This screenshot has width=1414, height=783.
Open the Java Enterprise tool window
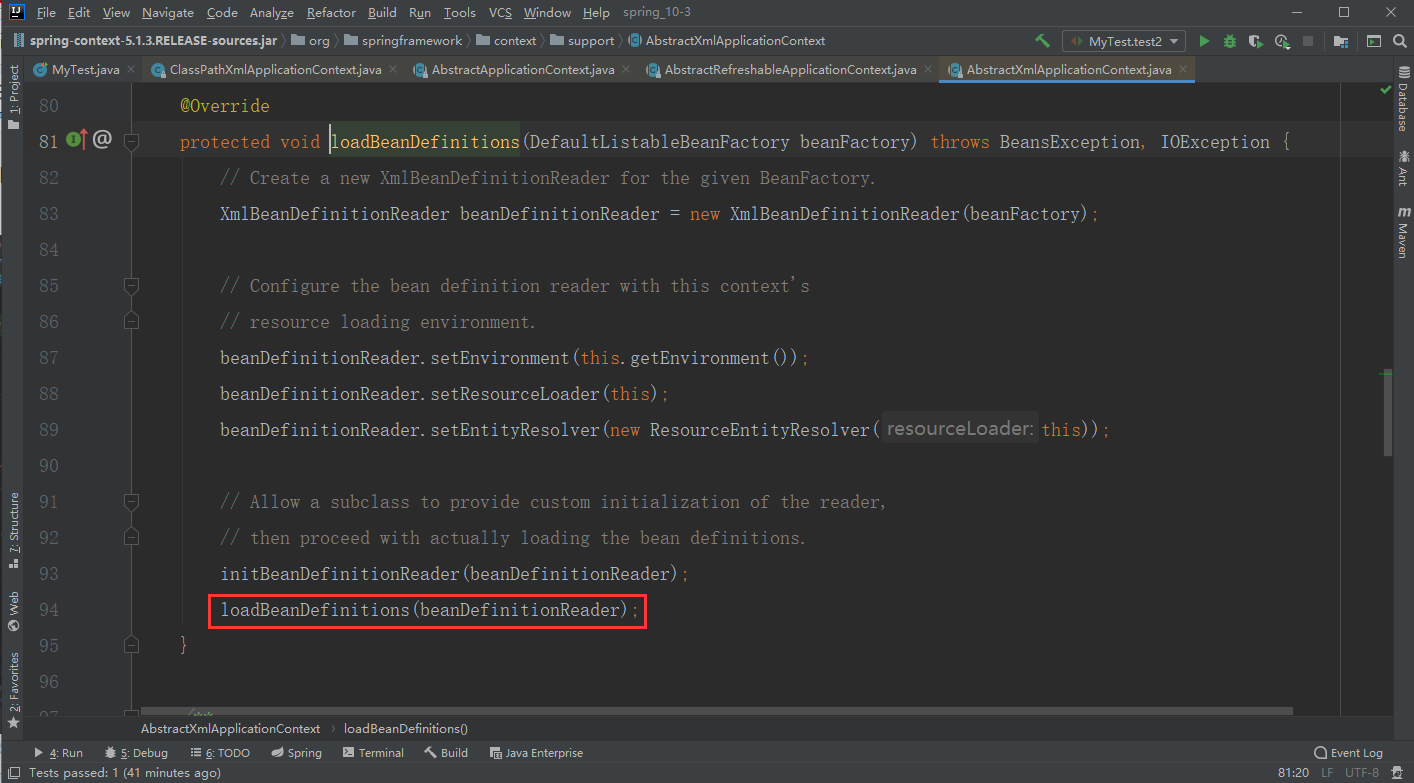click(536, 753)
